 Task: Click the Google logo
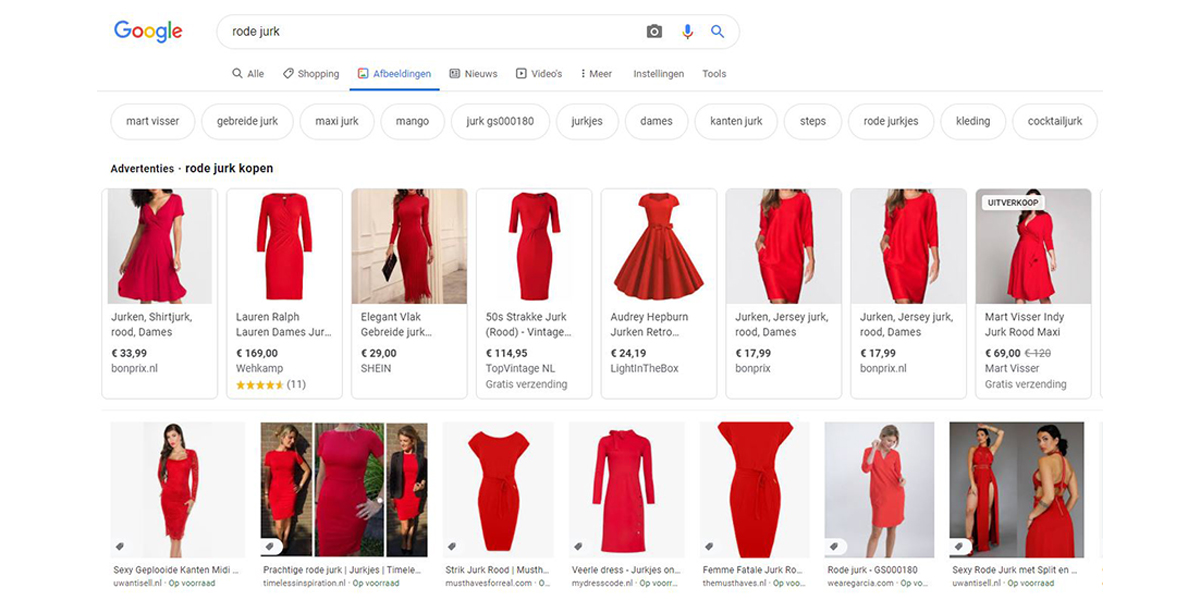(x=147, y=30)
